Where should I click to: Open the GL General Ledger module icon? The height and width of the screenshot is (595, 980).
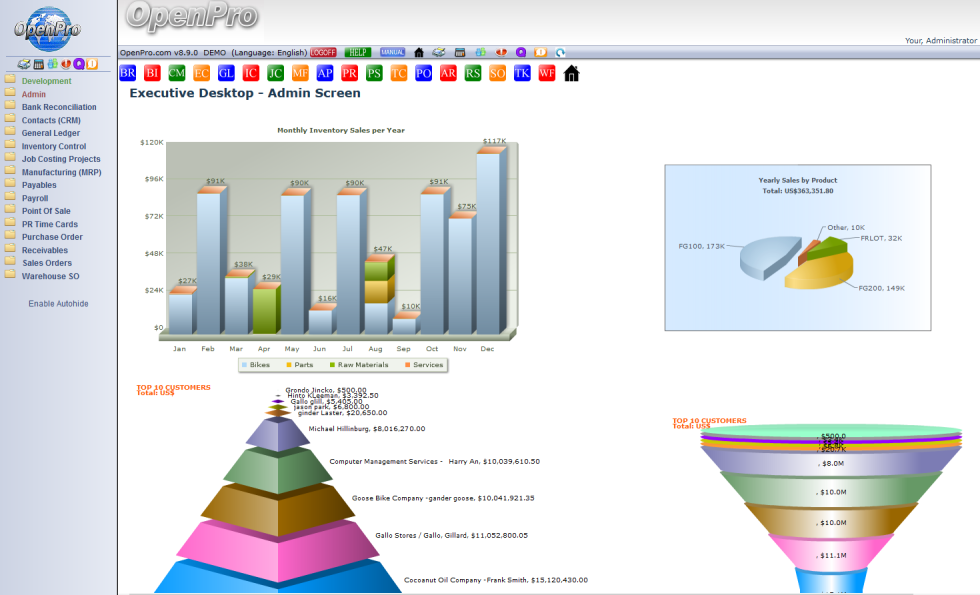click(x=225, y=72)
